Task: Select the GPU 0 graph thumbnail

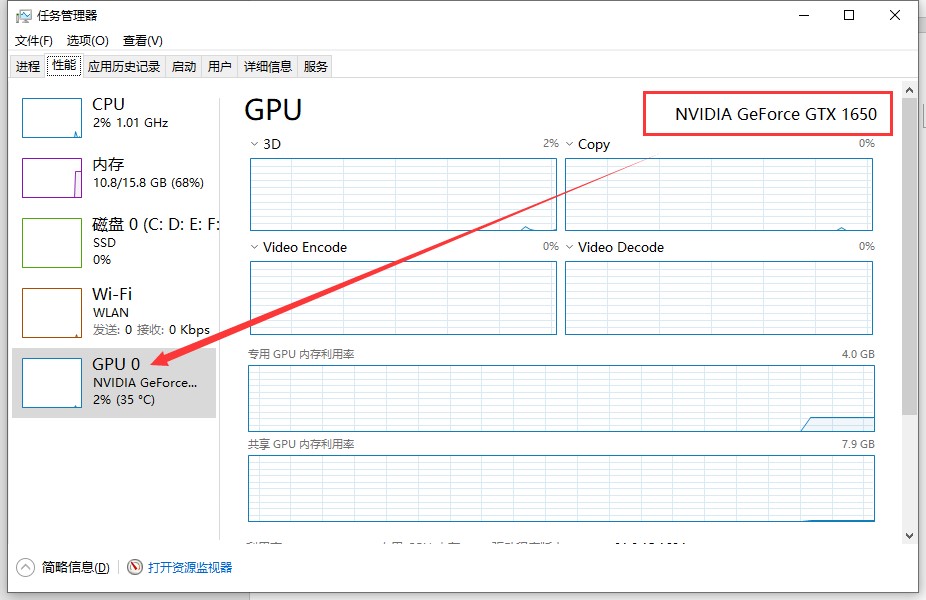Action: [52, 383]
